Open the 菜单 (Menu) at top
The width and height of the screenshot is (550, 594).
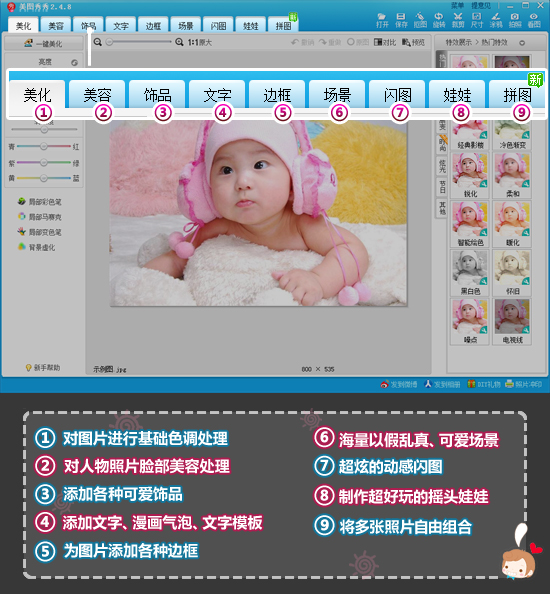tap(458, 5)
